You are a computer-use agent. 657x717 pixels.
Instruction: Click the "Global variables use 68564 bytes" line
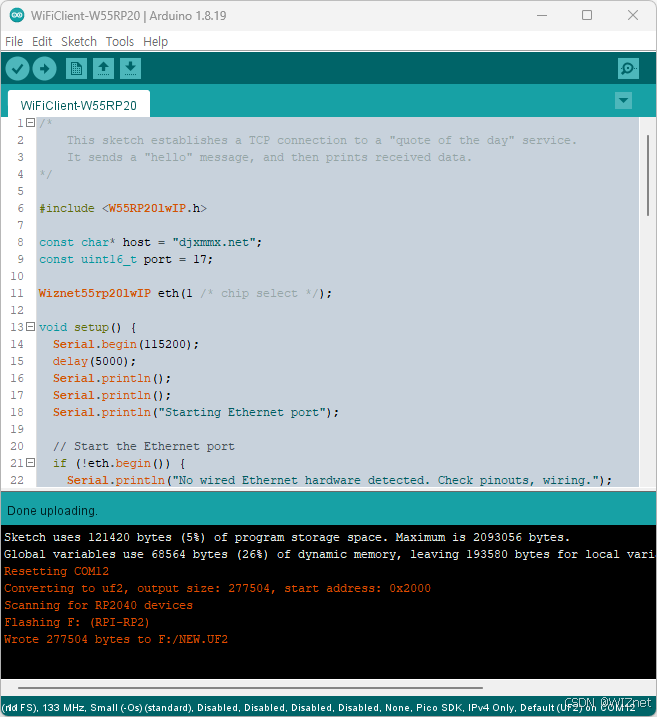click(329, 554)
